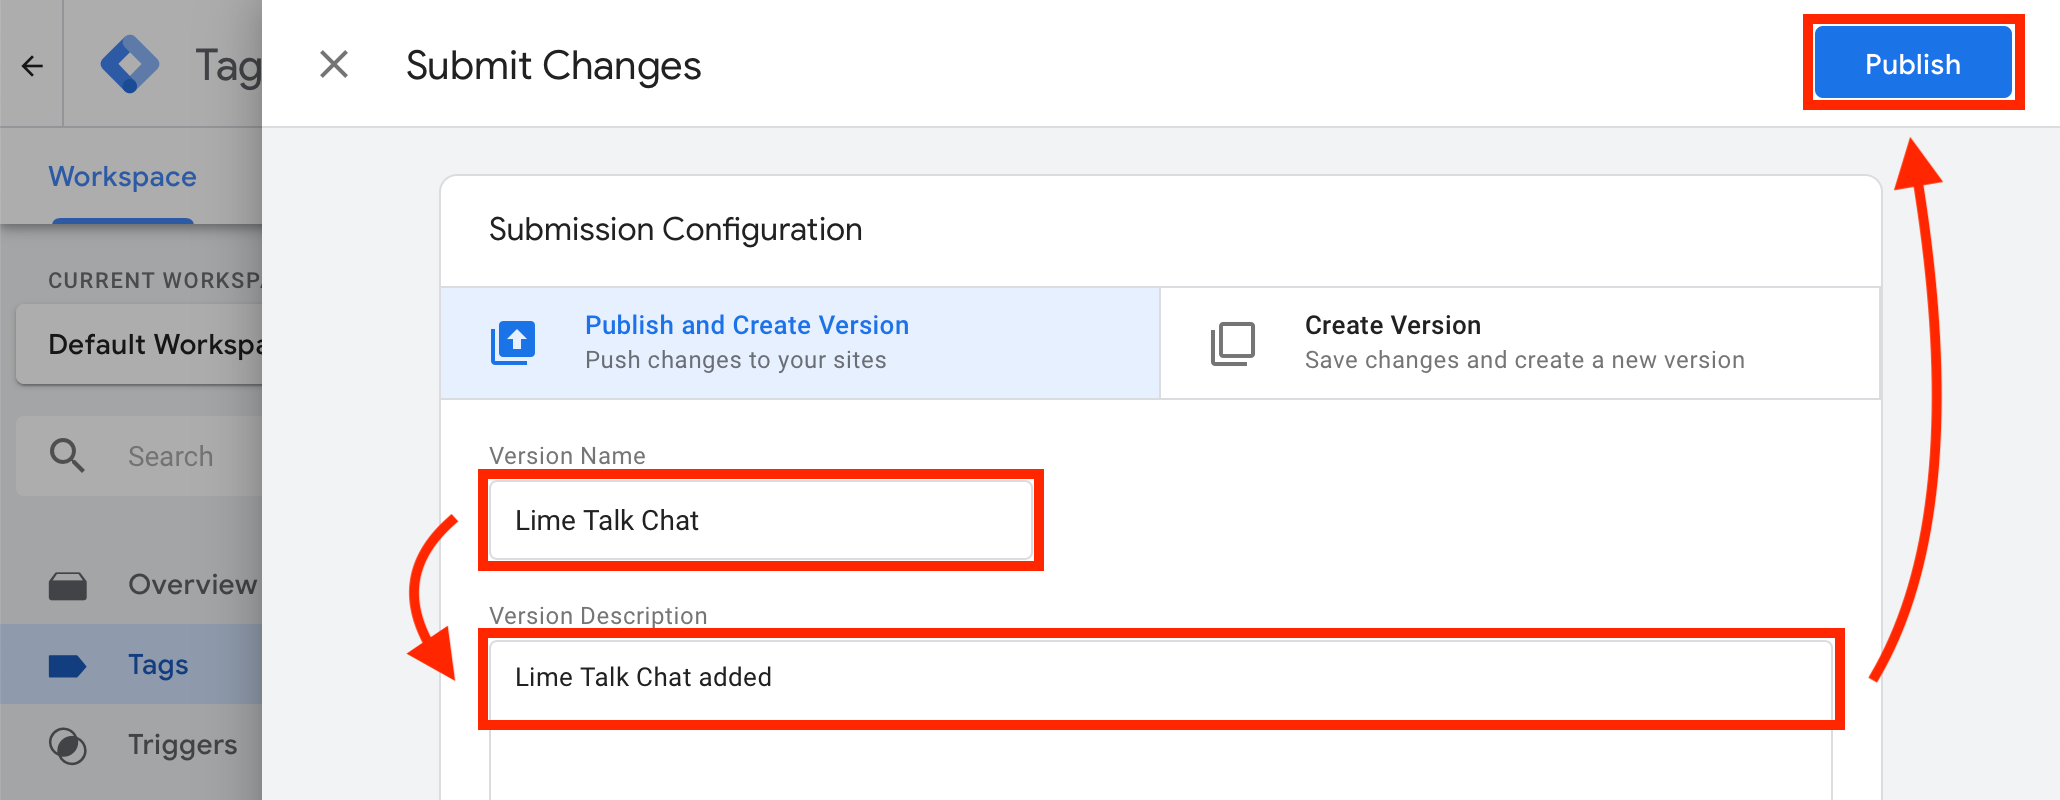Go back using the left arrow
Image resolution: width=2060 pixels, height=800 pixels.
click(32, 66)
